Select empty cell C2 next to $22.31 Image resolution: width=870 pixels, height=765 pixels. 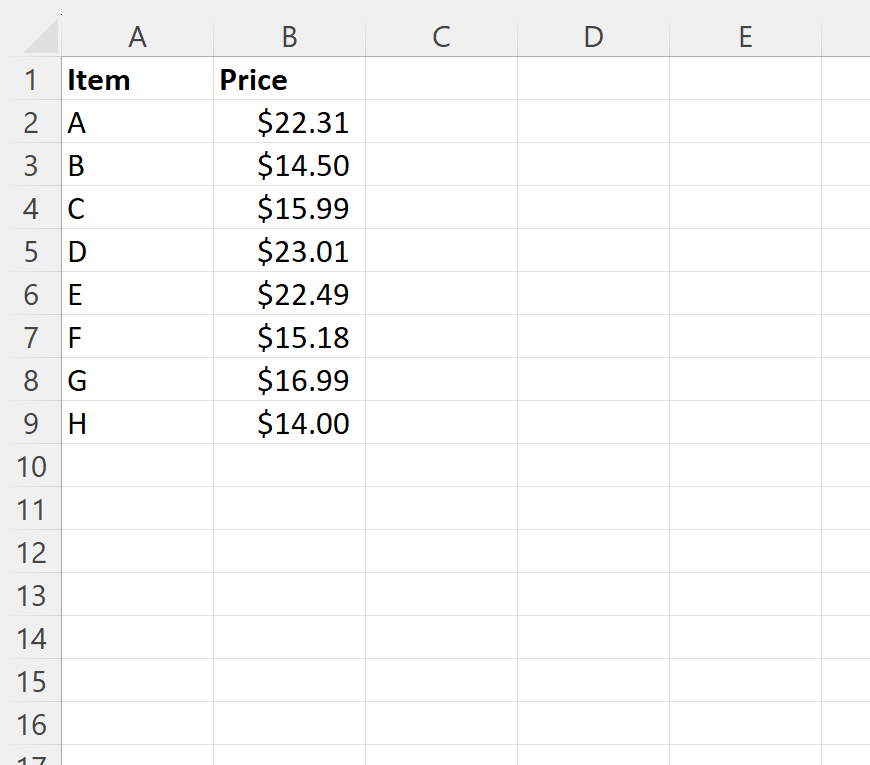click(x=440, y=122)
